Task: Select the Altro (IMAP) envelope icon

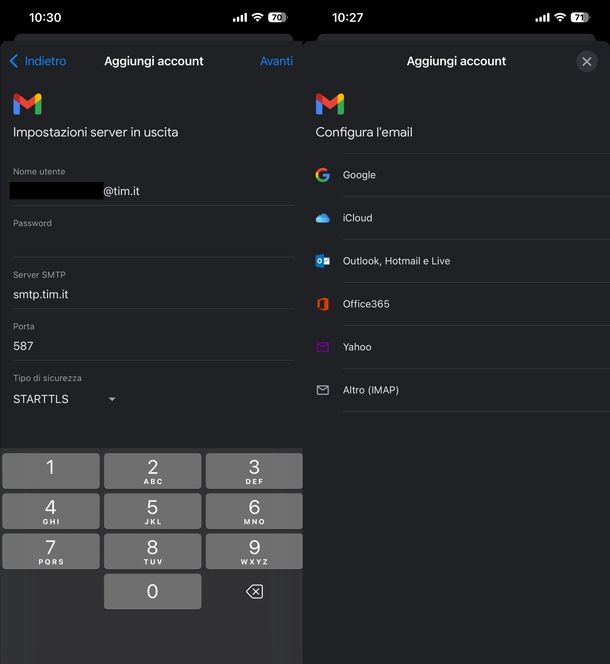Action: (322, 390)
